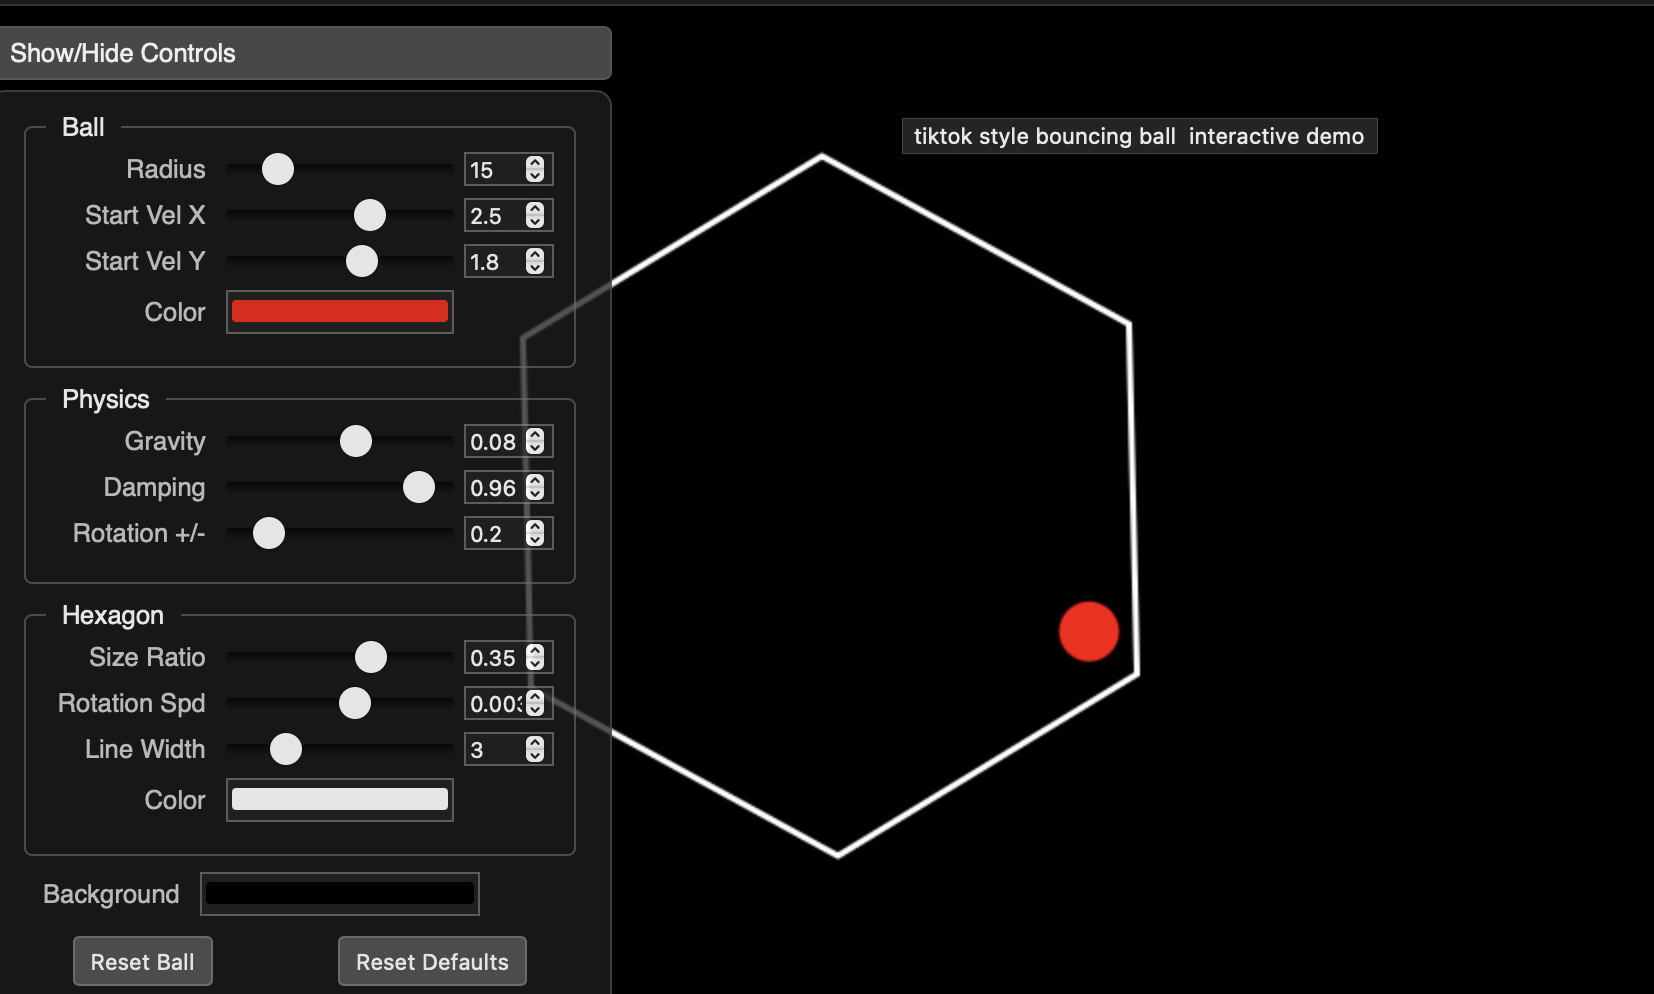Click the Gravity slider thumb
1654x994 pixels.
pos(356,441)
